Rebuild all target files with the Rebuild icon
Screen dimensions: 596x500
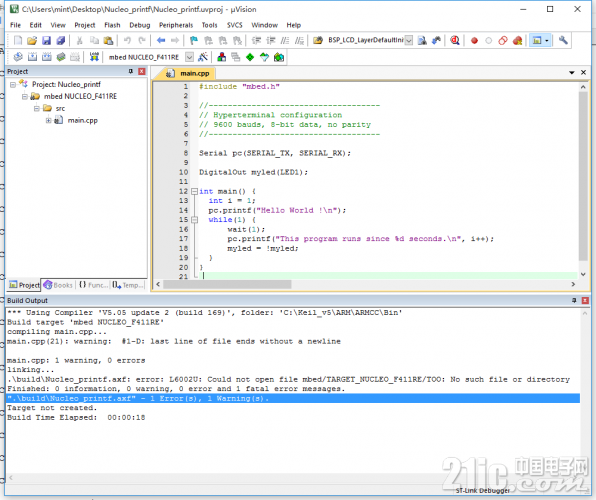pos(47,57)
